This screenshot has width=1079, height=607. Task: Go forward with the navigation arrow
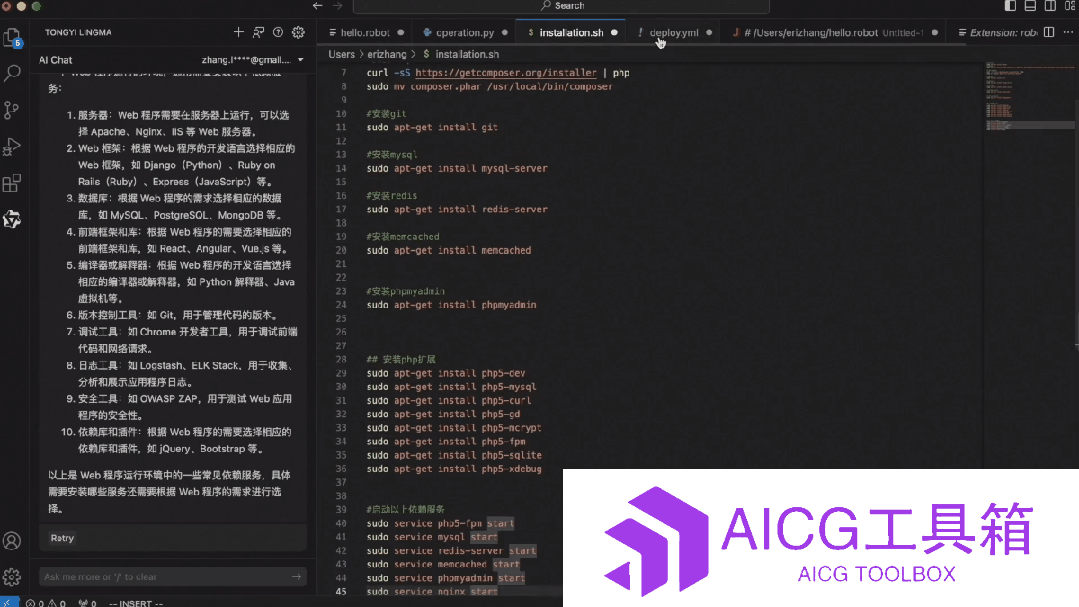[x=338, y=6]
